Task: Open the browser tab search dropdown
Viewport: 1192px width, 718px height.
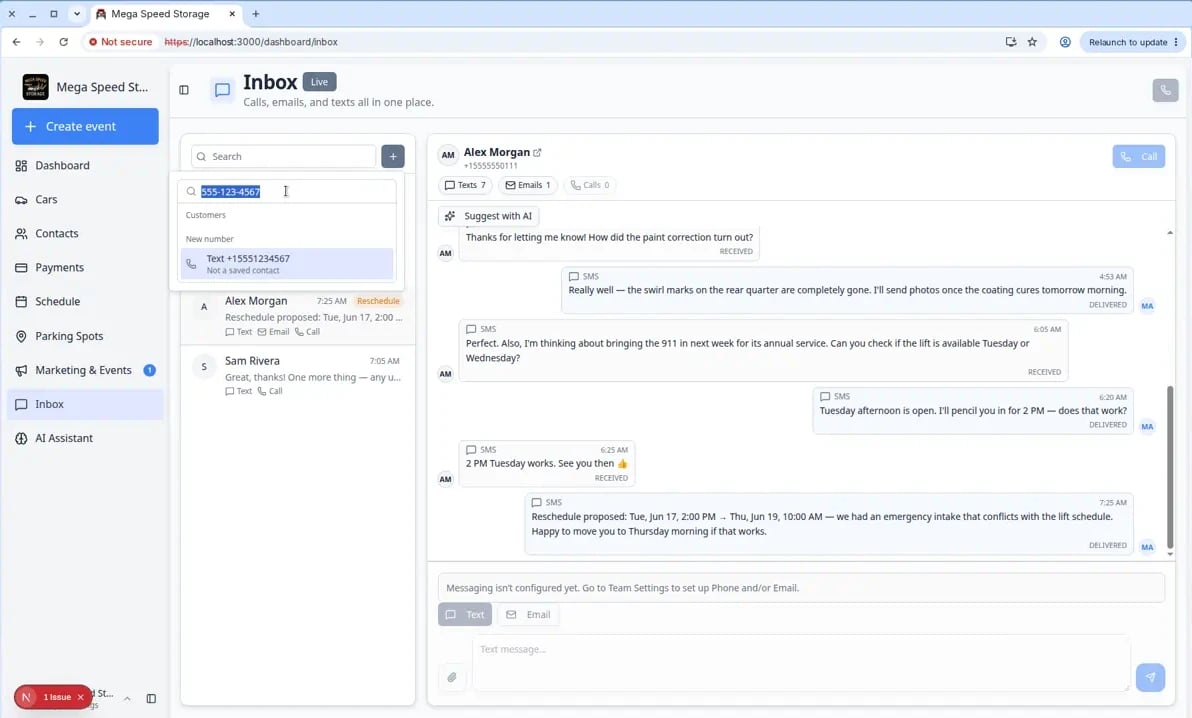Action: [77, 14]
